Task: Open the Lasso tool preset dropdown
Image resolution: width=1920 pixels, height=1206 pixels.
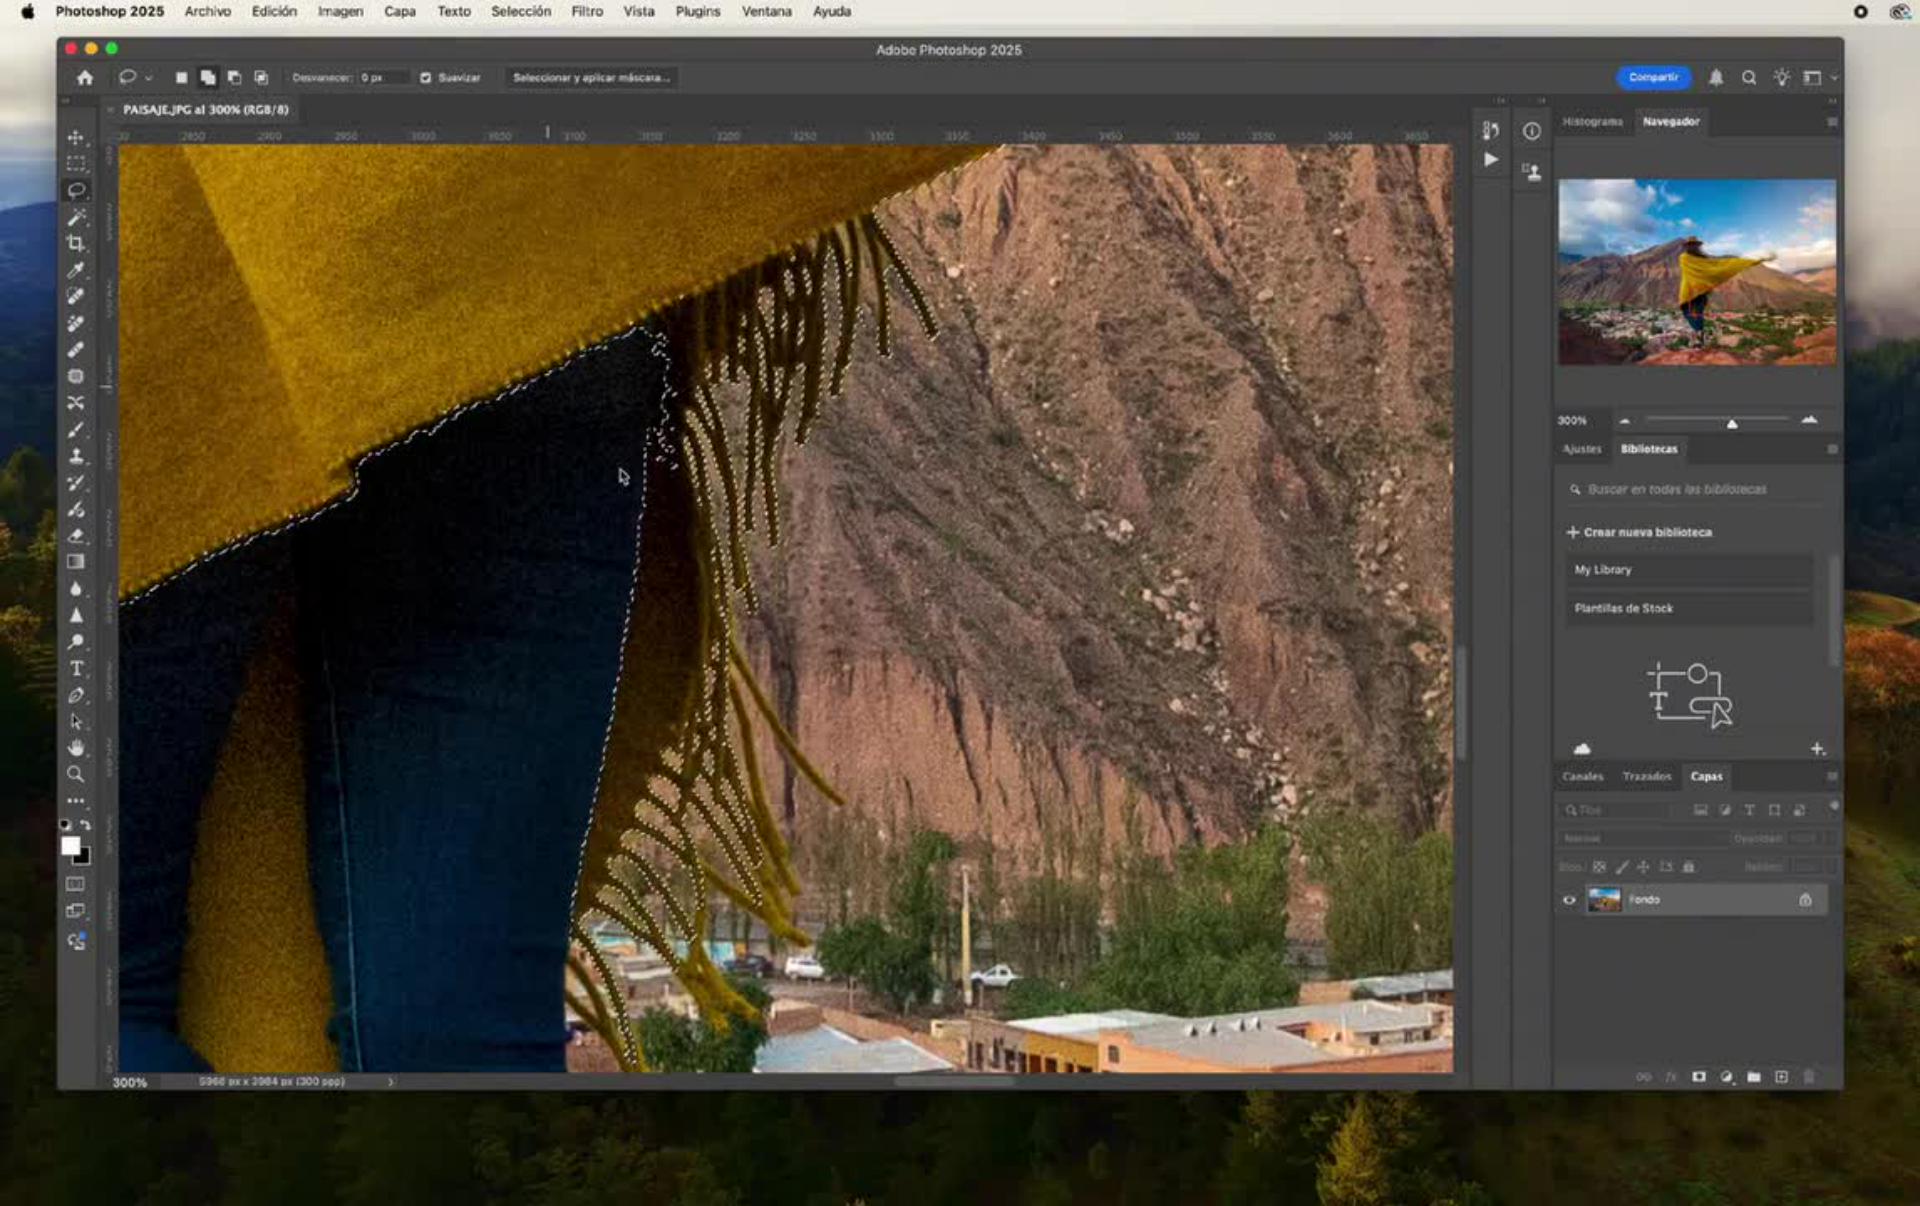Action: point(149,78)
